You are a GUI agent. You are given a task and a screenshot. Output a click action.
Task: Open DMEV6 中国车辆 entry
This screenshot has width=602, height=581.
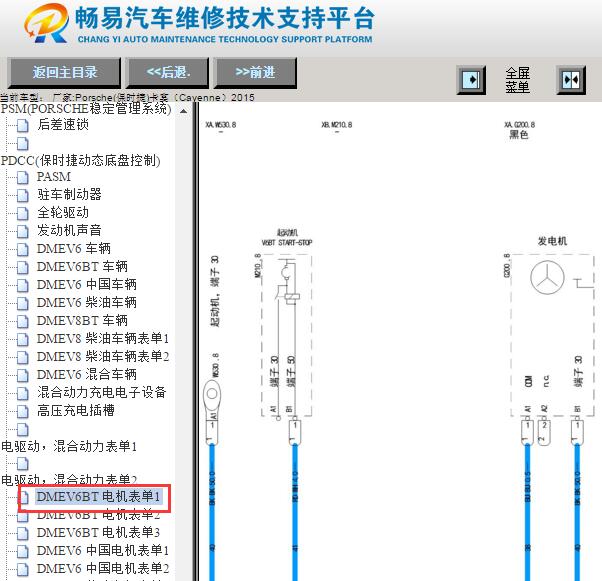pos(87,285)
